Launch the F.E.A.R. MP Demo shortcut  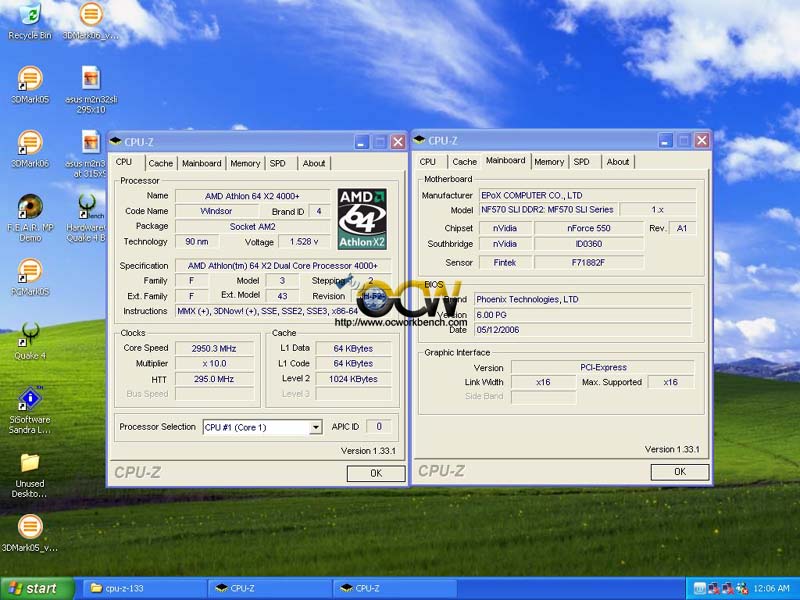pyautogui.click(x=30, y=218)
